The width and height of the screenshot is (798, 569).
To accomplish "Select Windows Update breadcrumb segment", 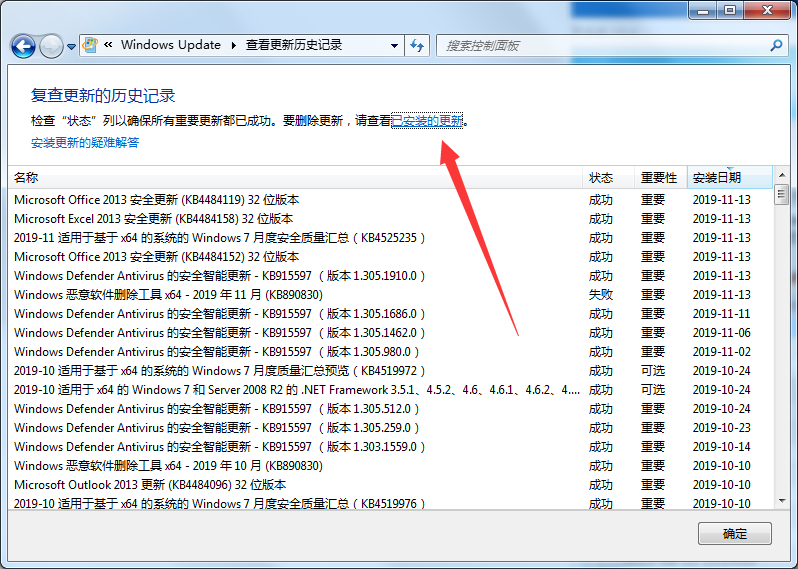I will (x=170, y=45).
